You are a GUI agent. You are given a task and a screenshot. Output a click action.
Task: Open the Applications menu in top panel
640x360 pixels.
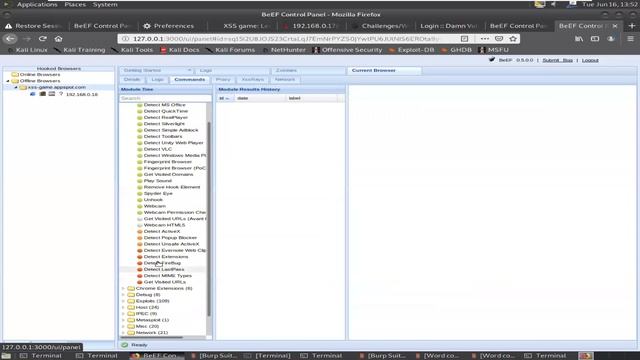(x=37, y=4)
